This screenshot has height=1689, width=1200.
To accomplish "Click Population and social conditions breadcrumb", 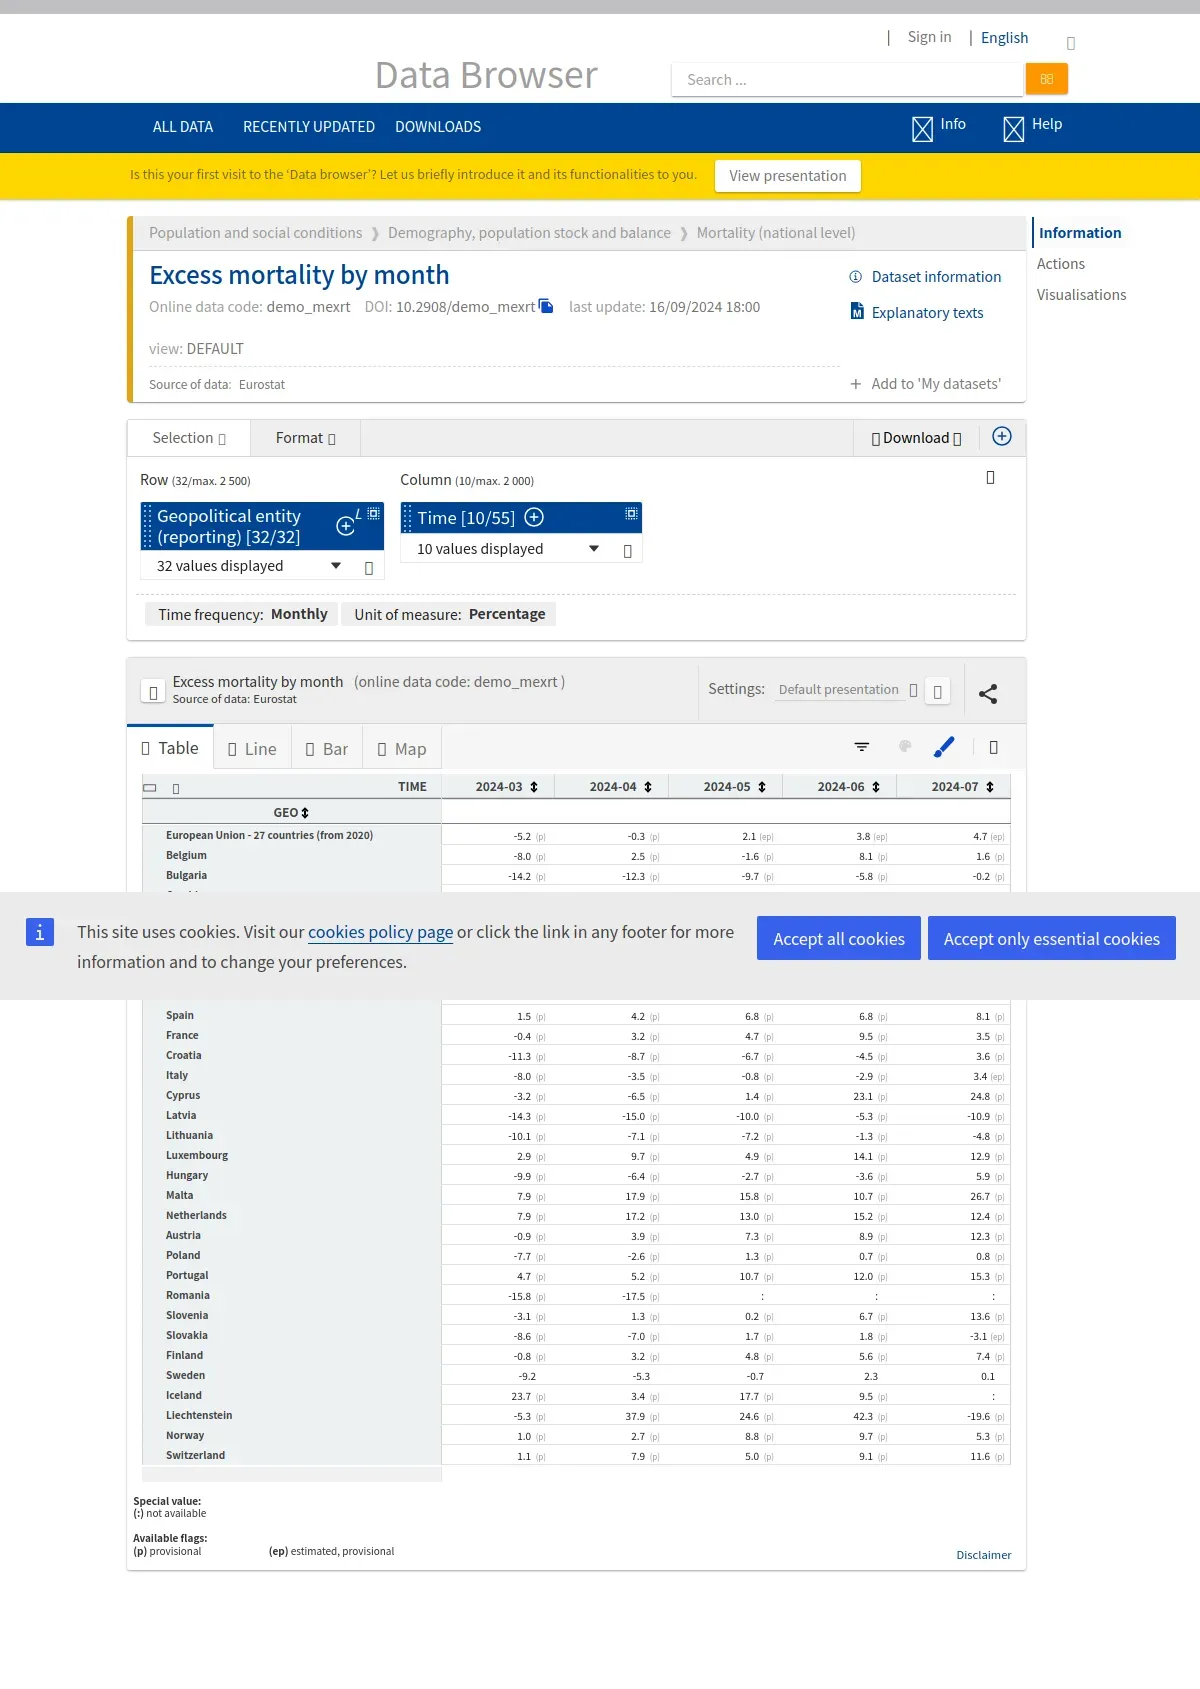I will [x=255, y=233].
